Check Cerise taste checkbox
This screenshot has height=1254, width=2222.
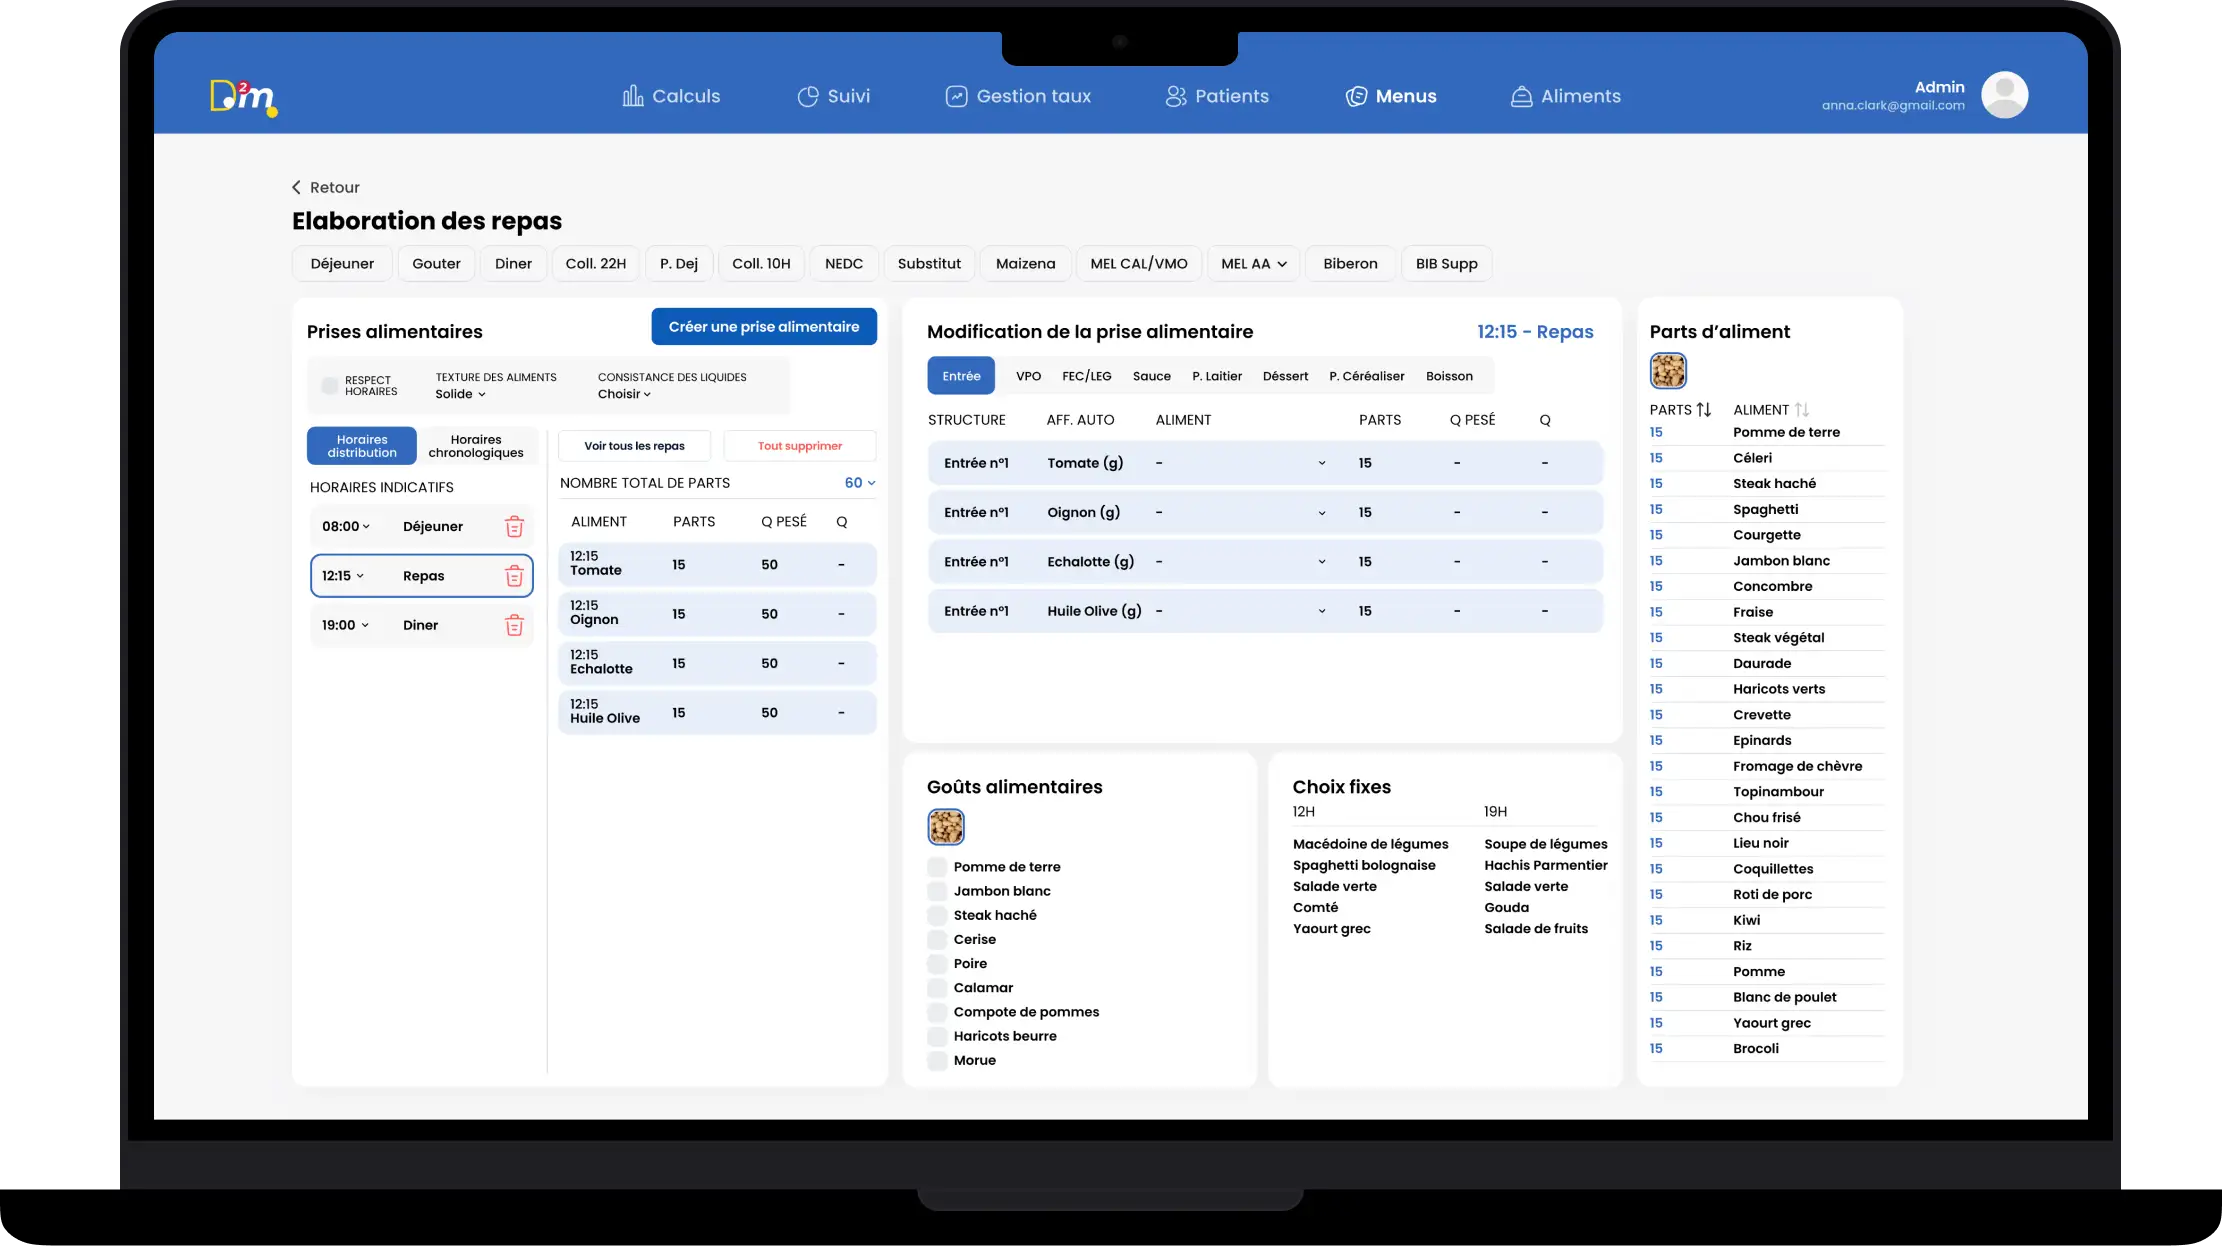937,939
